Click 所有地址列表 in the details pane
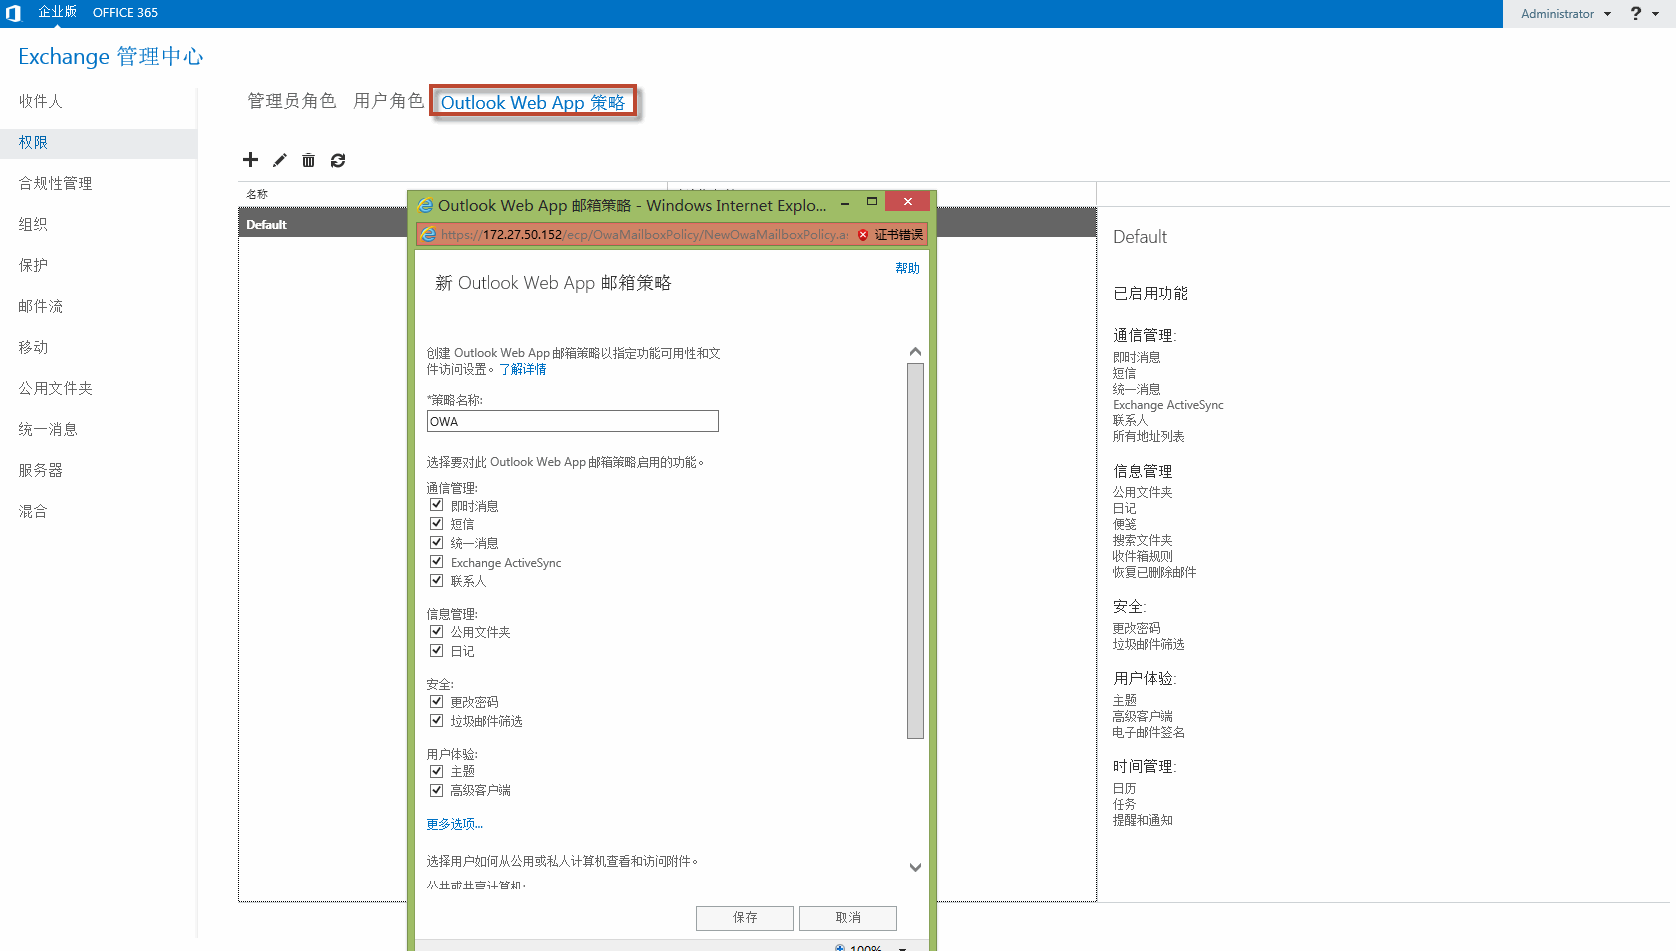Image resolution: width=1676 pixels, height=951 pixels. pos(1148,436)
